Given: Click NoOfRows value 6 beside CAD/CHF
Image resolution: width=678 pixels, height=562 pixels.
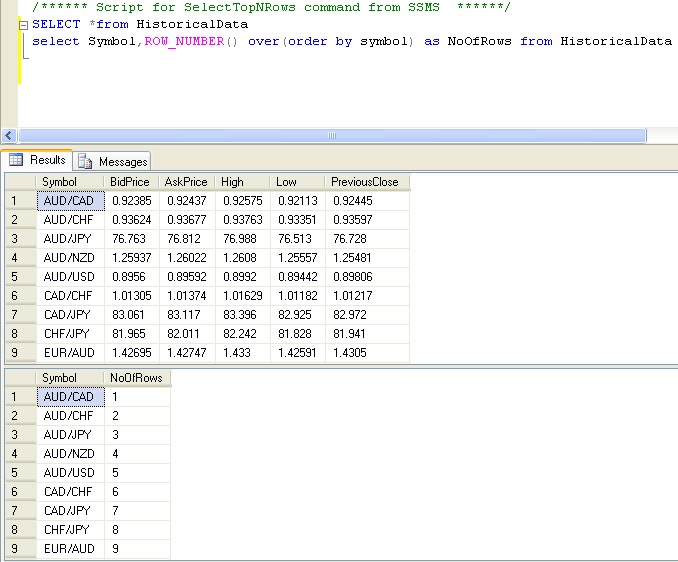Looking at the screenshot, I should pos(138,492).
